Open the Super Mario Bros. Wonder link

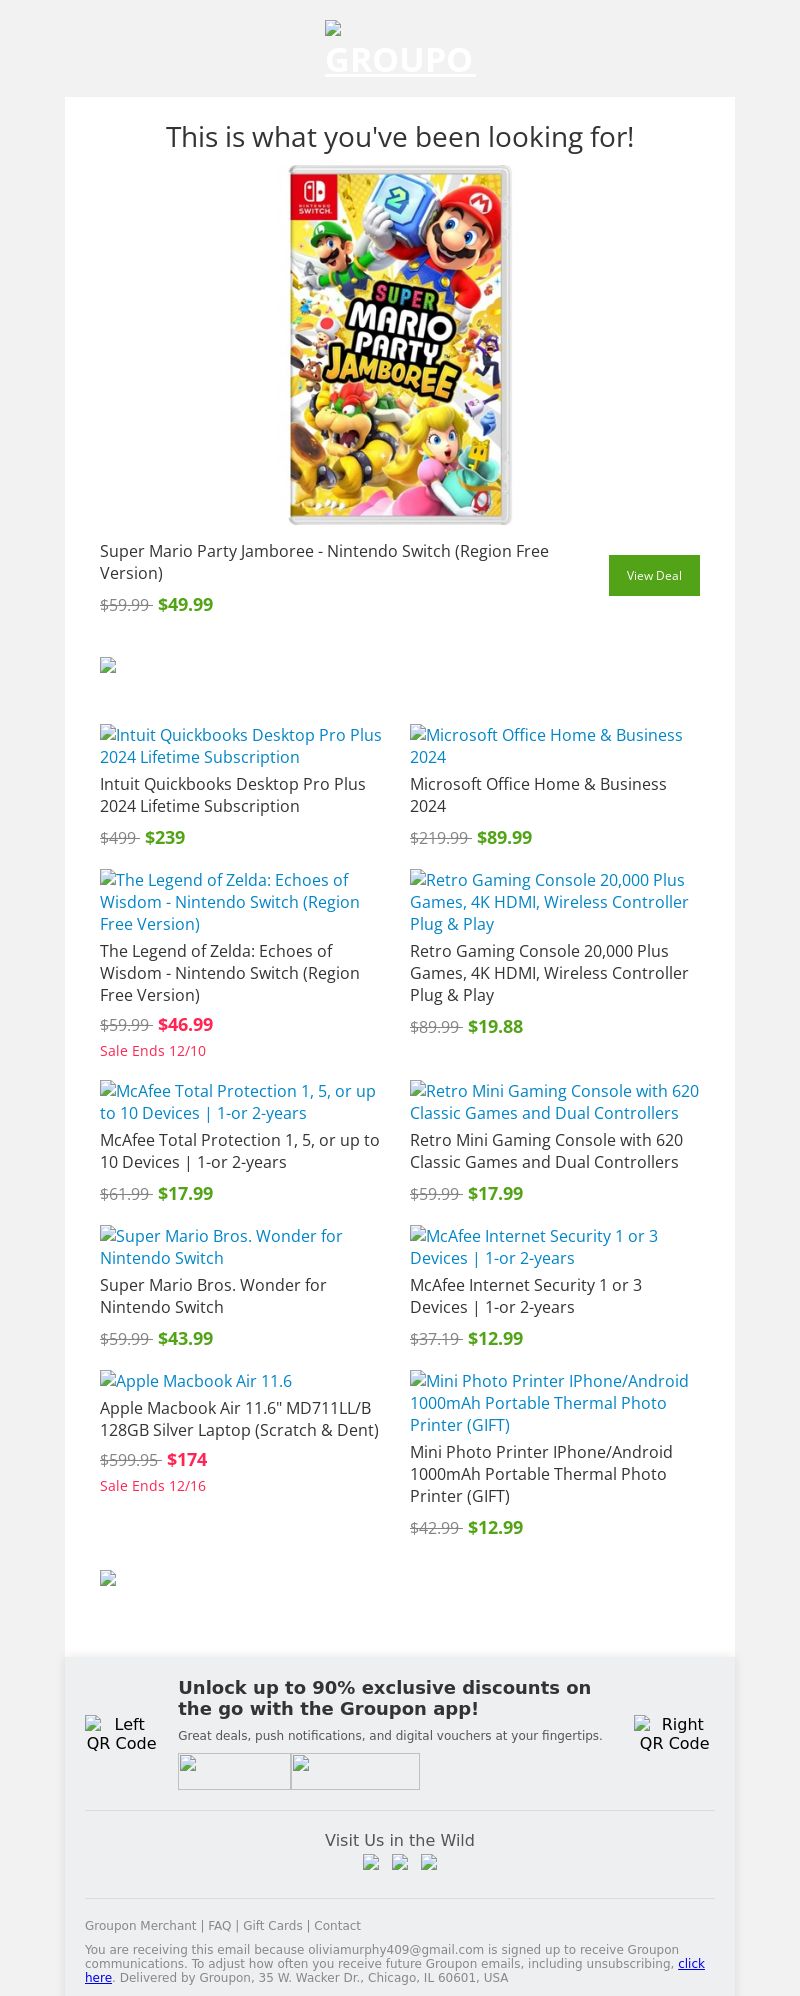[x=221, y=1247]
